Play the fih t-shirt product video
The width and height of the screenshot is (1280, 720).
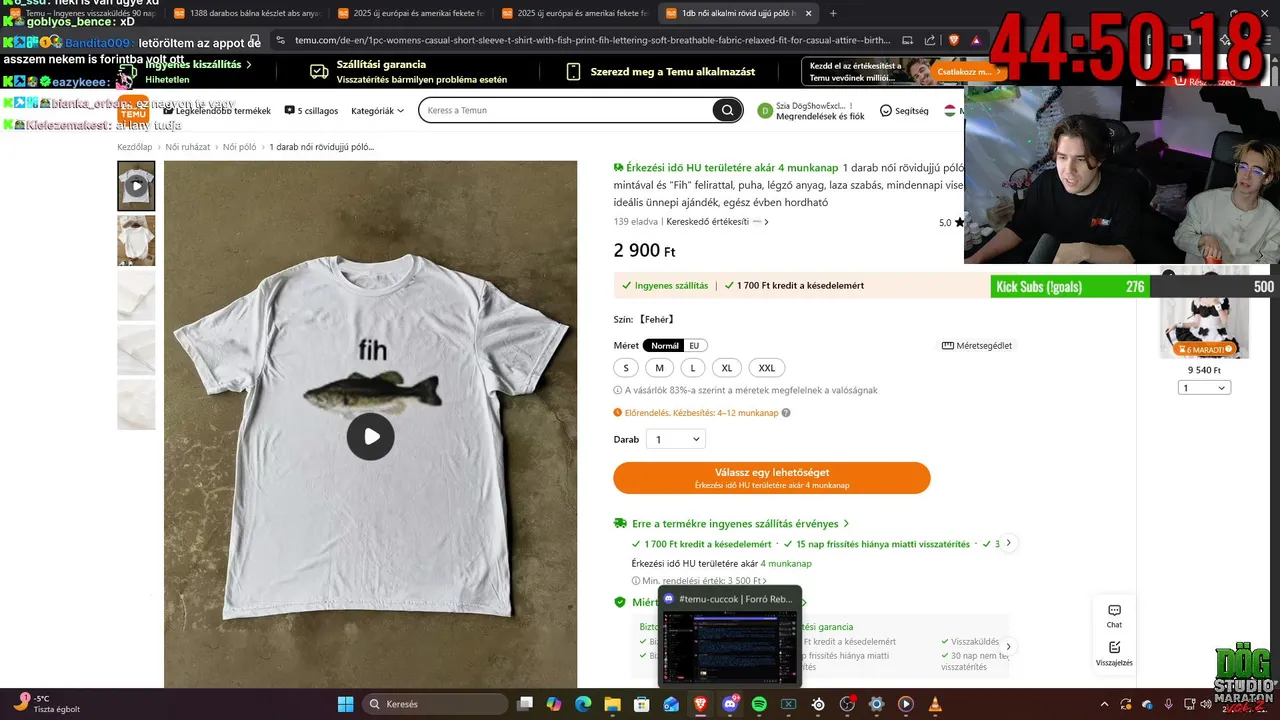coord(371,436)
